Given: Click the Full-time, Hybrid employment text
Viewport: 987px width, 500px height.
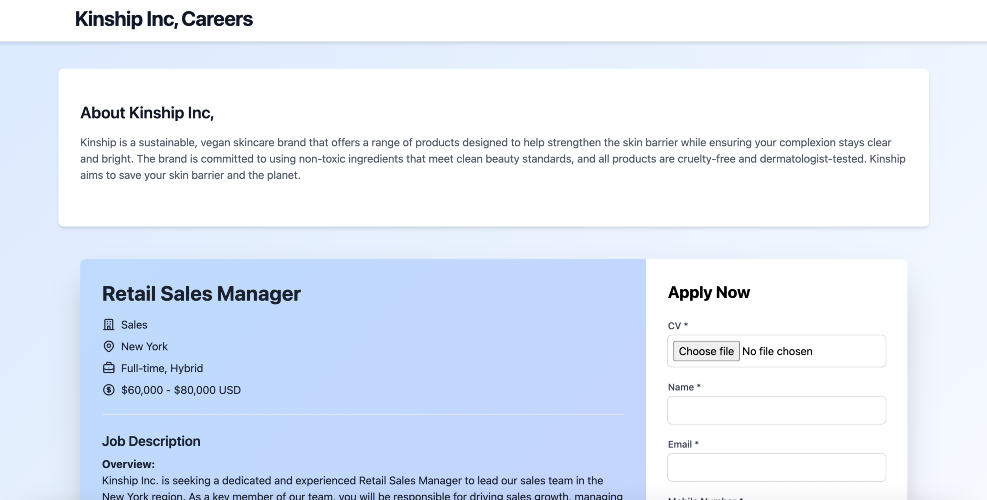Looking at the screenshot, I should 162,368.
